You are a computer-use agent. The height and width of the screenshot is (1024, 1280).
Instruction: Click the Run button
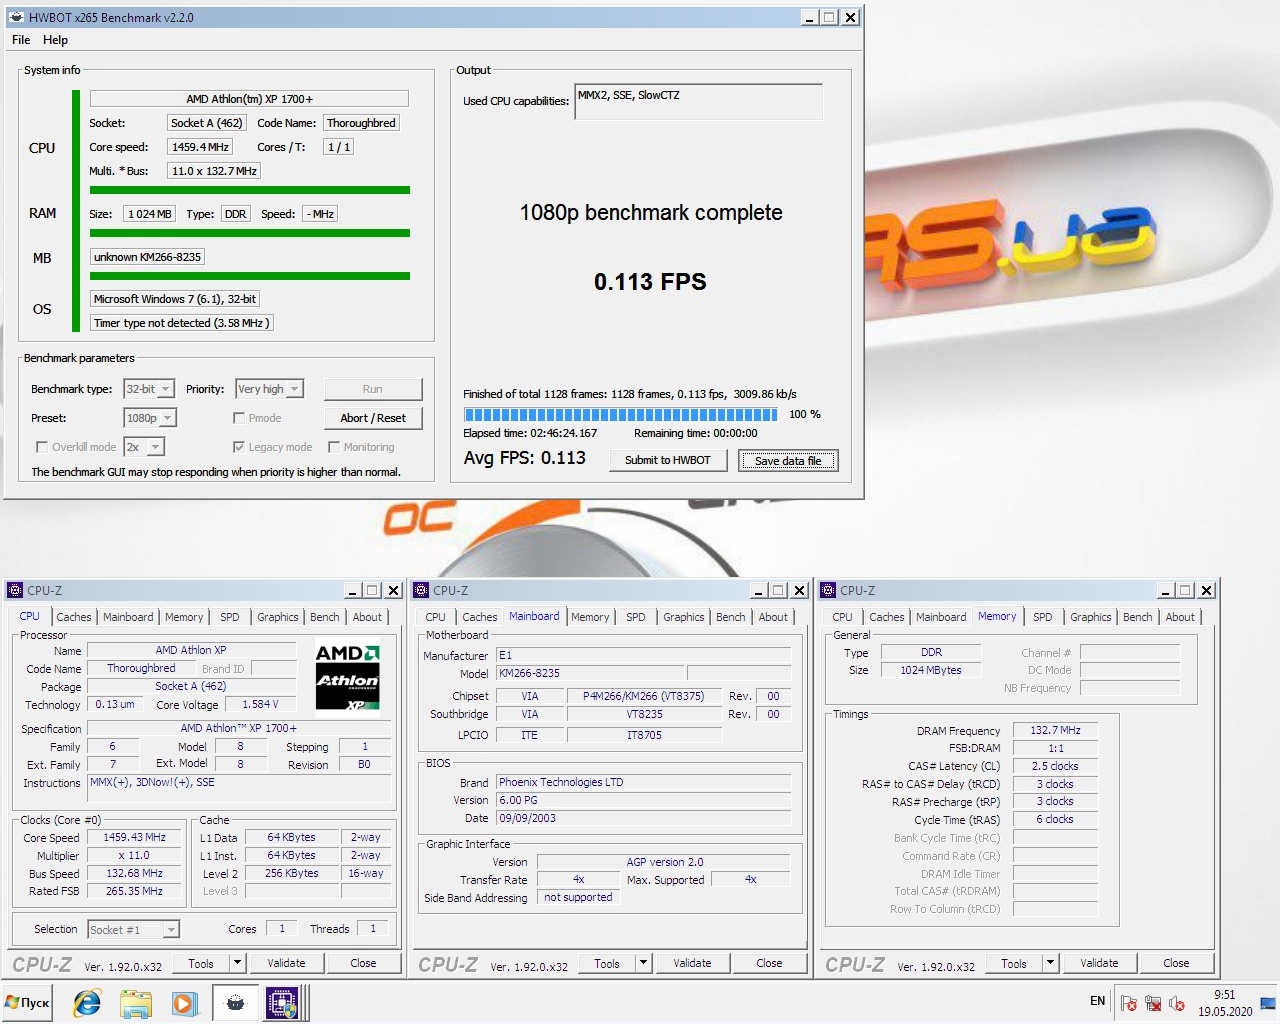373,389
